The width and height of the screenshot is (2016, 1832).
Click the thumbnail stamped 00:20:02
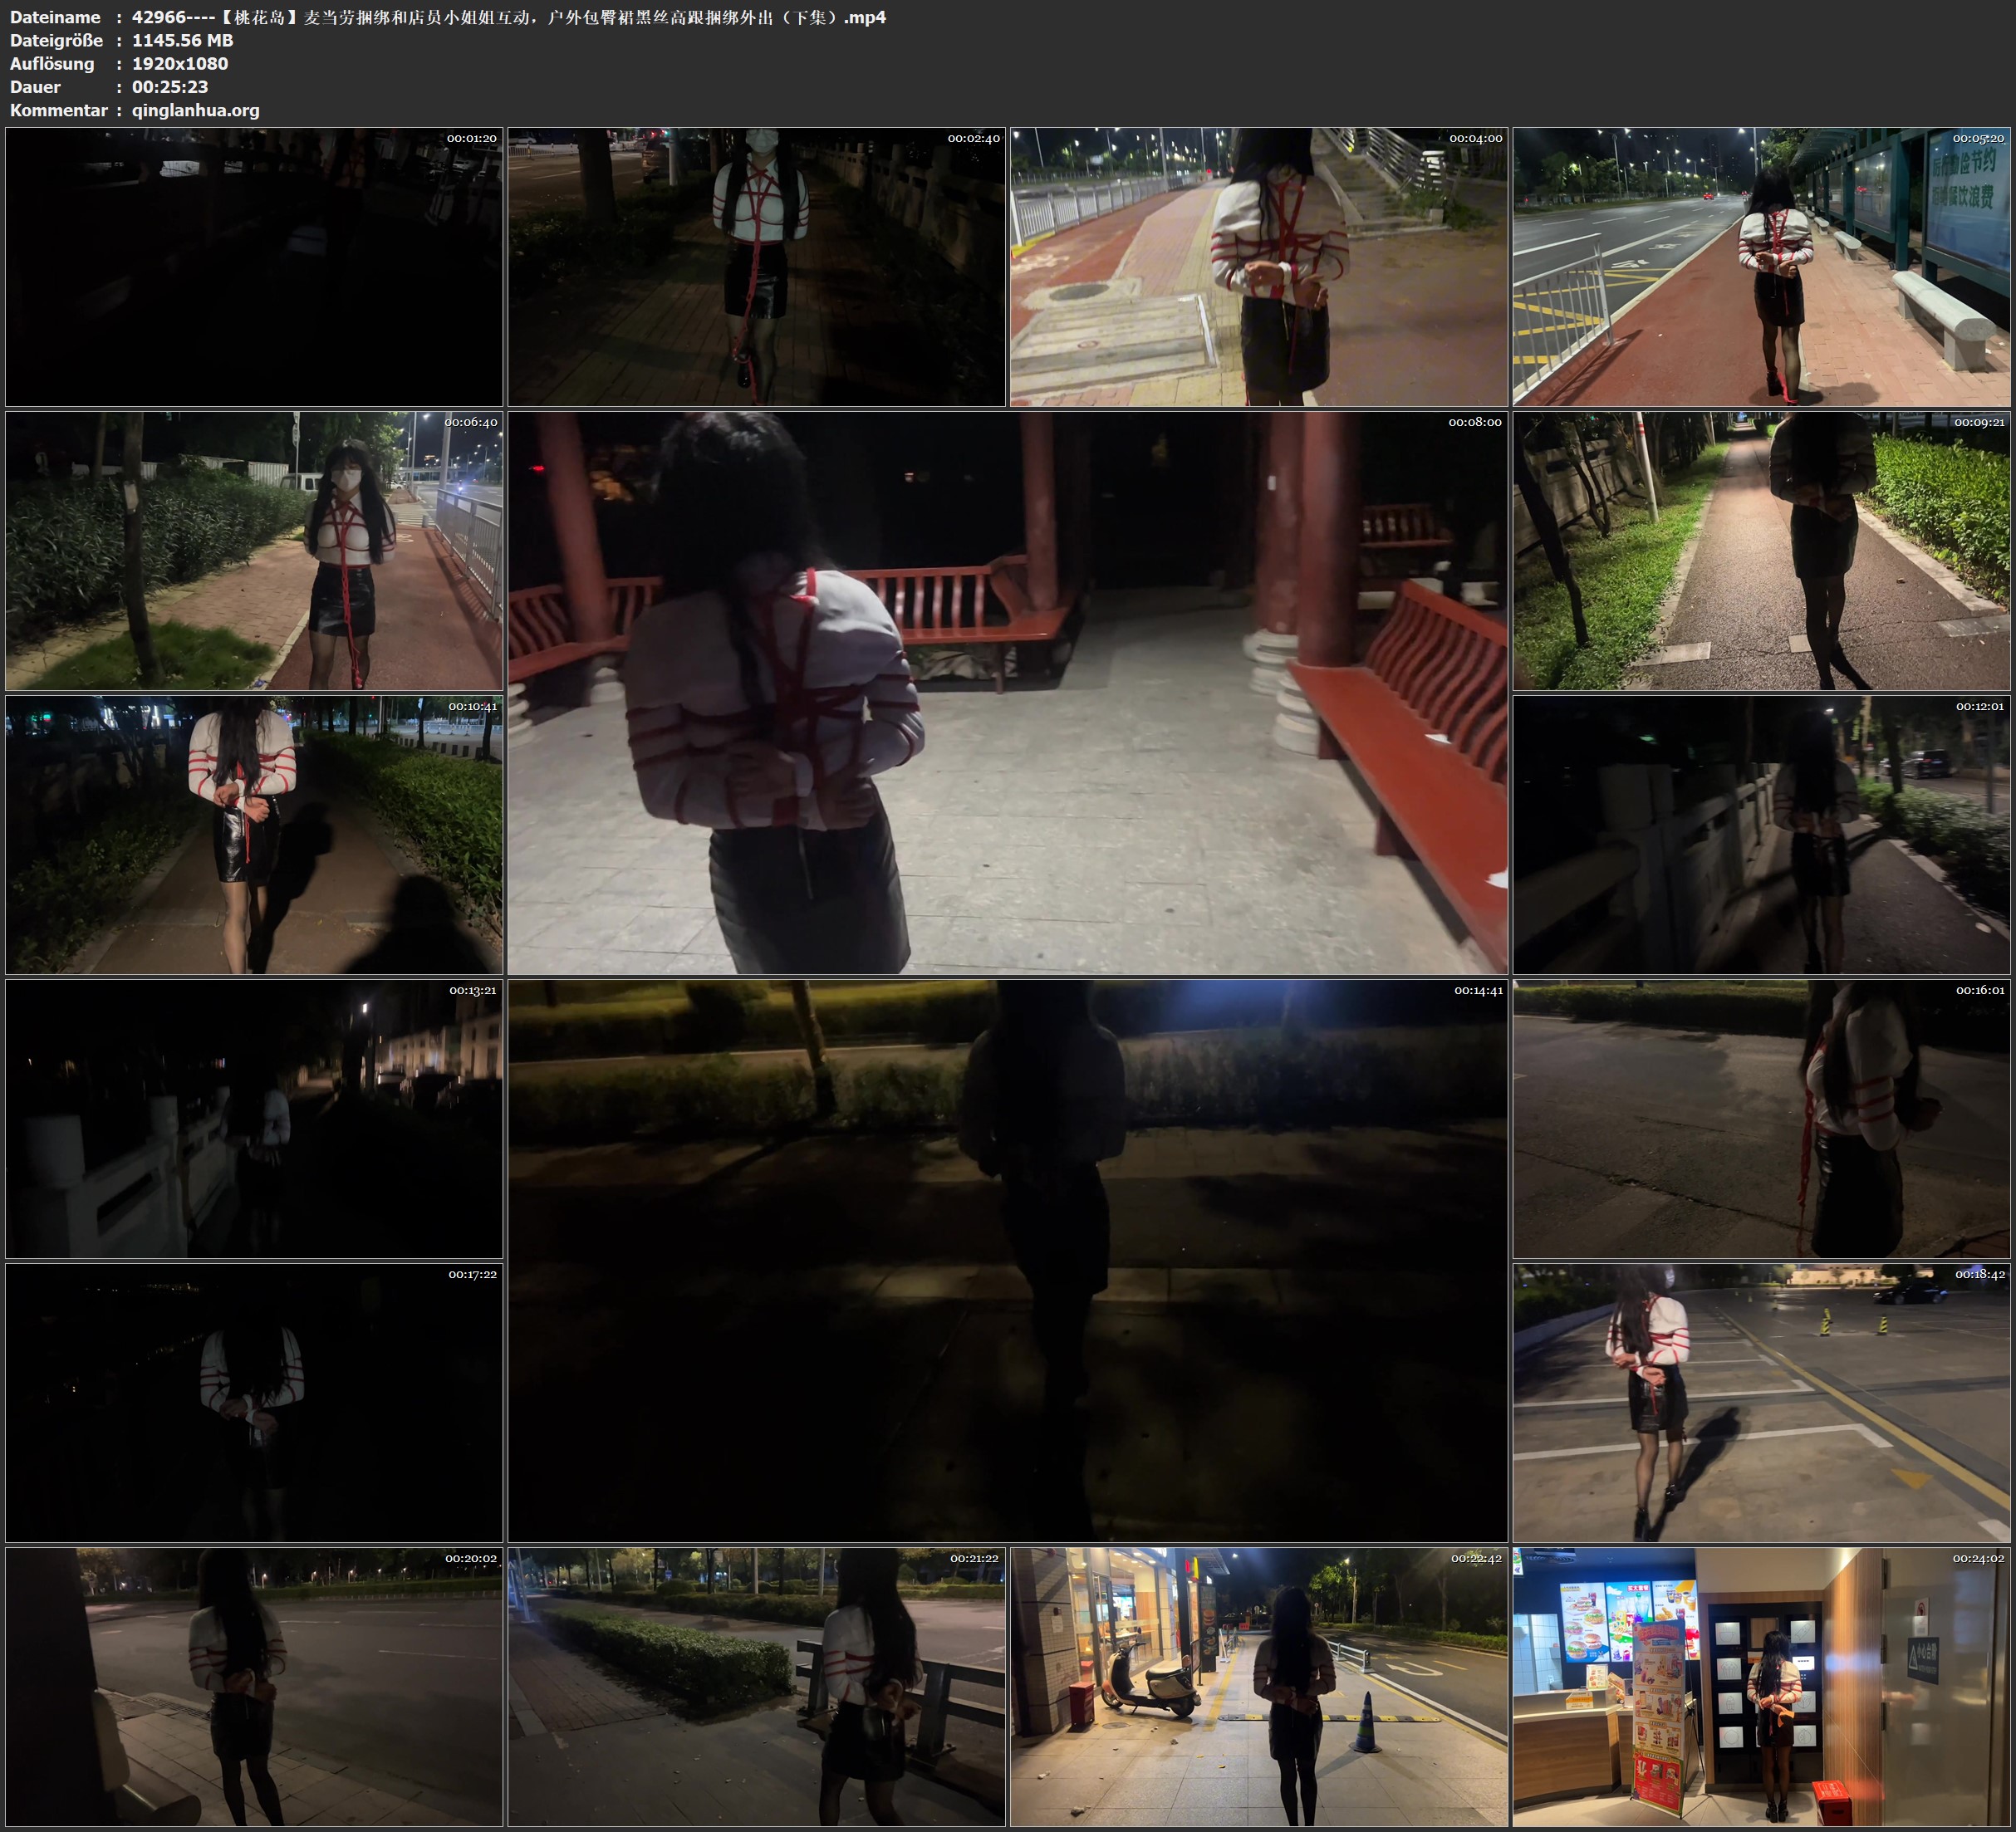[x=254, y=1686]
